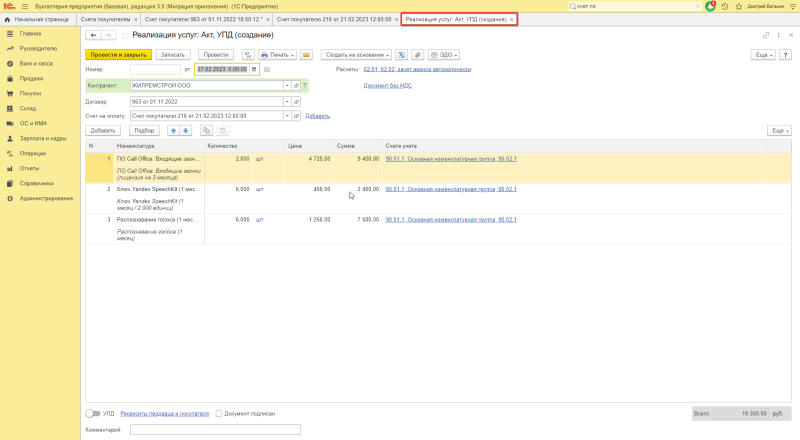Get link to document icon at top right
This screenshot has height=440, width=800.
(x=765, y=35)
